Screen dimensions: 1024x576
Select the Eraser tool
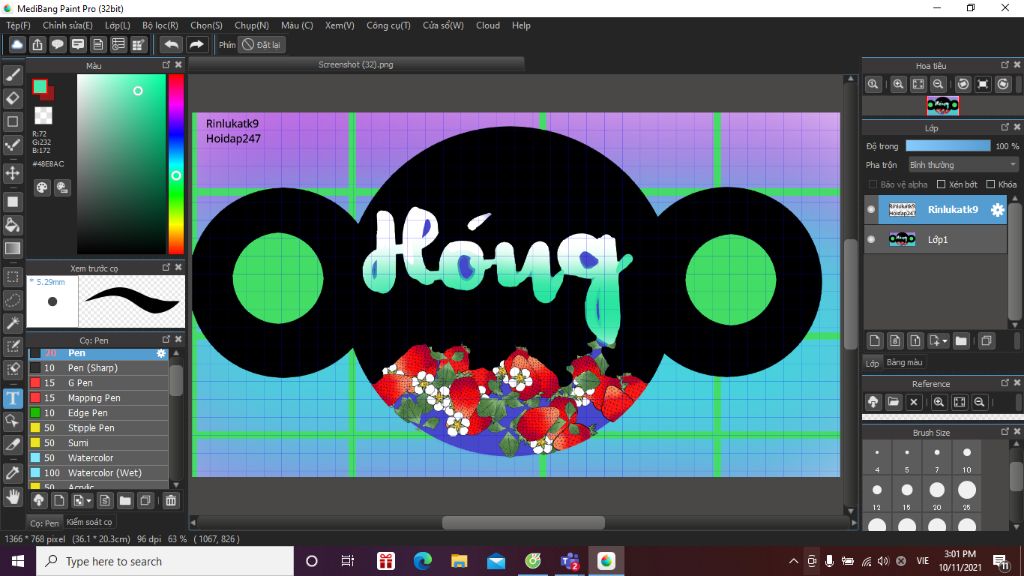(x=12, y=98)
